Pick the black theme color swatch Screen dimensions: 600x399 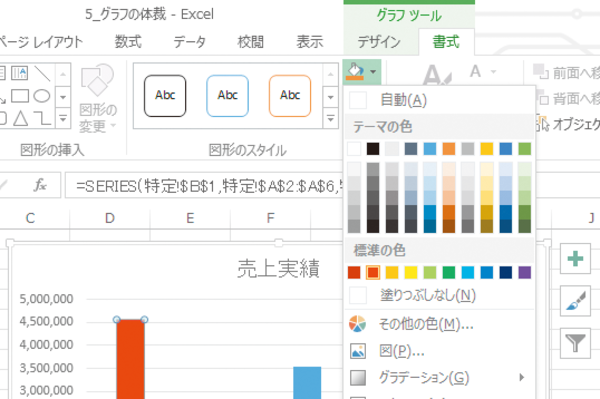coord(373,149)
